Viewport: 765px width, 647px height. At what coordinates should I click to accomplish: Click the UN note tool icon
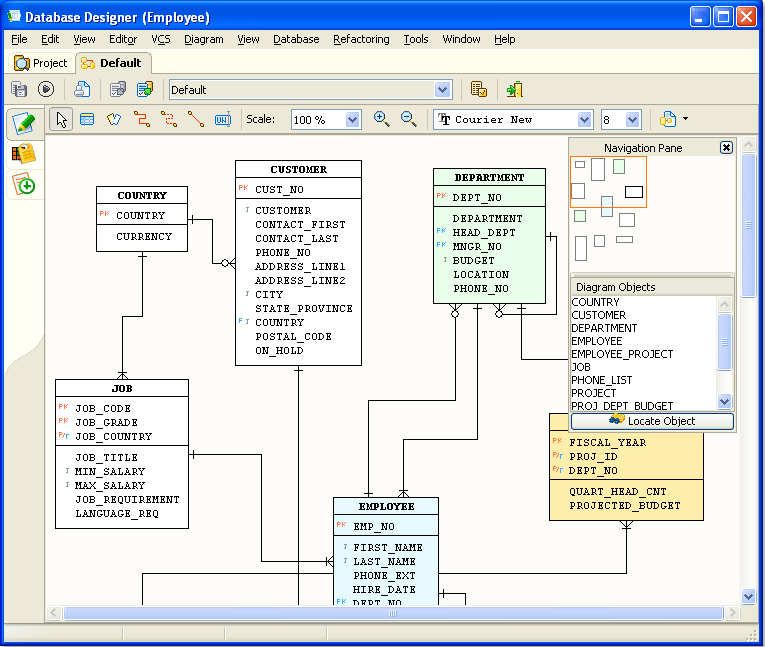(x=223, y=120)
